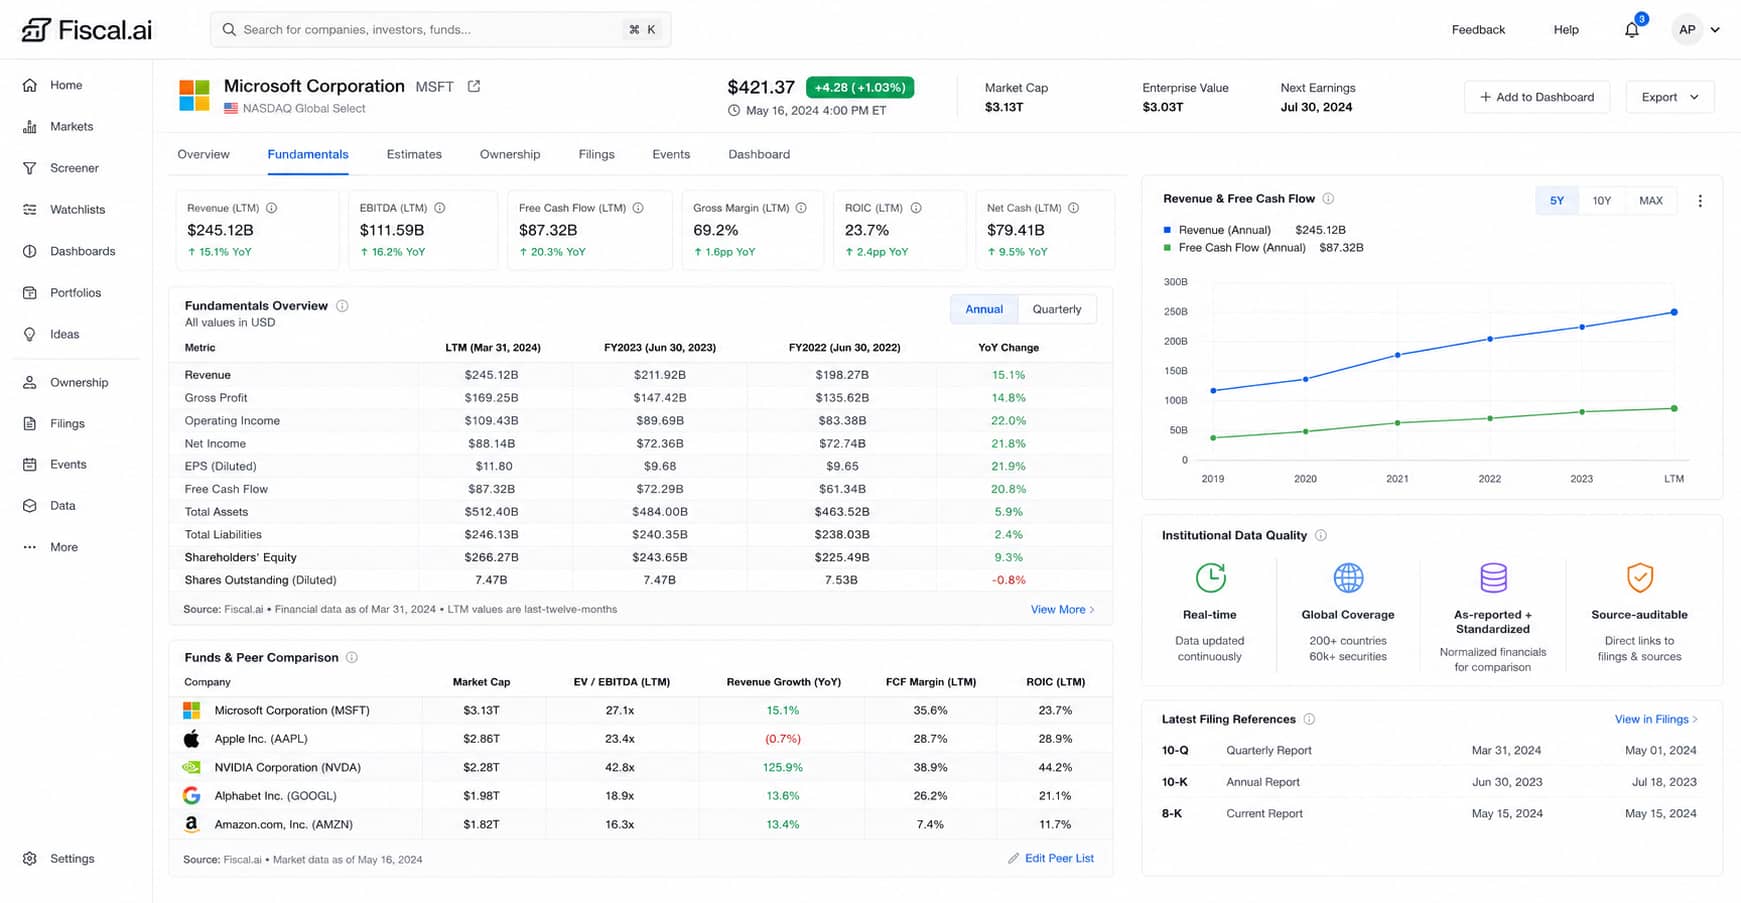Show the Events tab
The height and width of the screenshot is (903, 1741).
(x=671, y=154)
